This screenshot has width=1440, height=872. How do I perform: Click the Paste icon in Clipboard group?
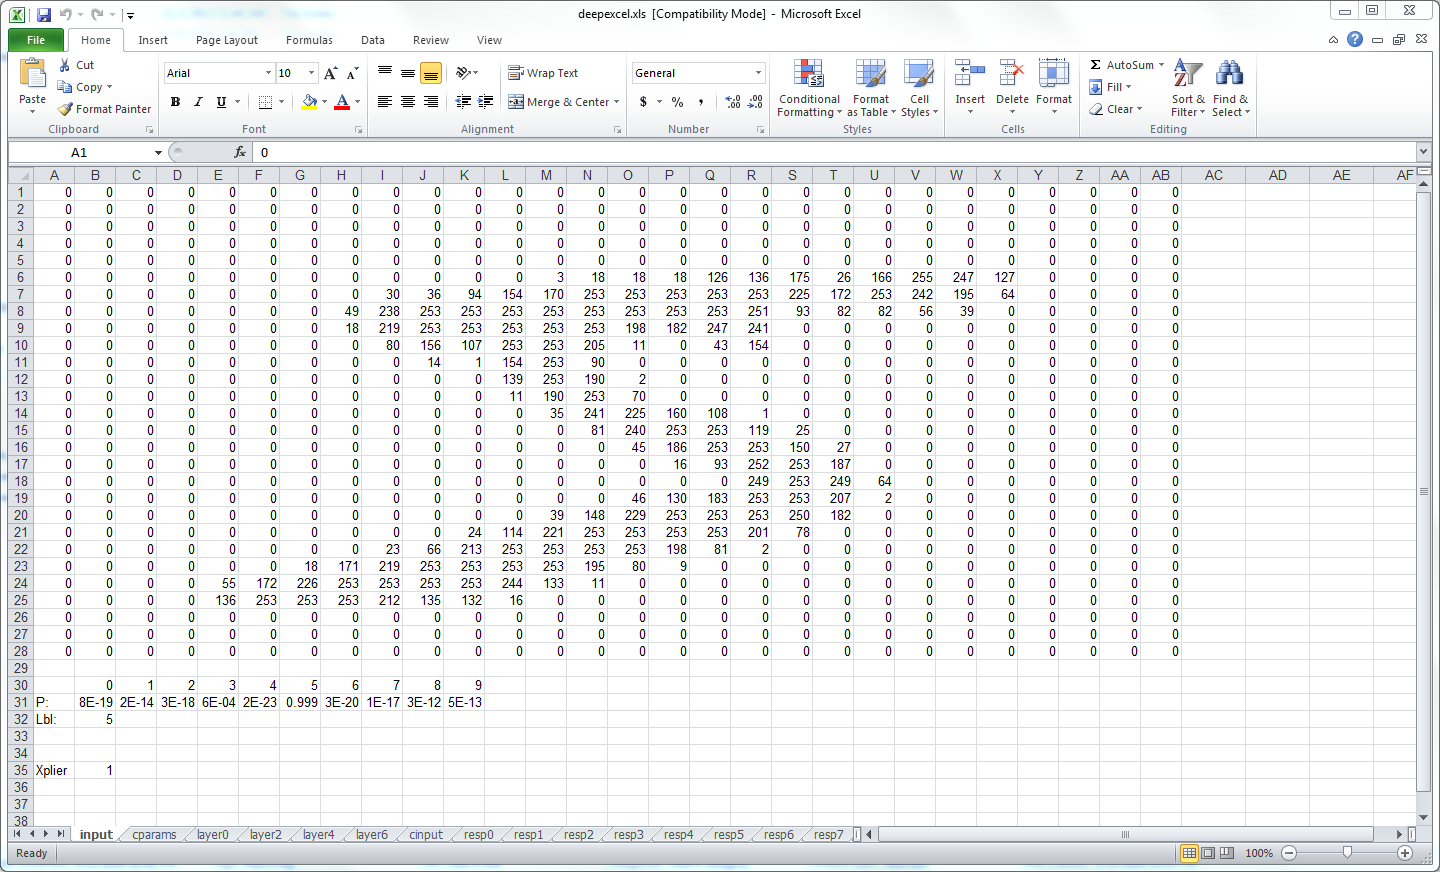(x=32, y=76)
